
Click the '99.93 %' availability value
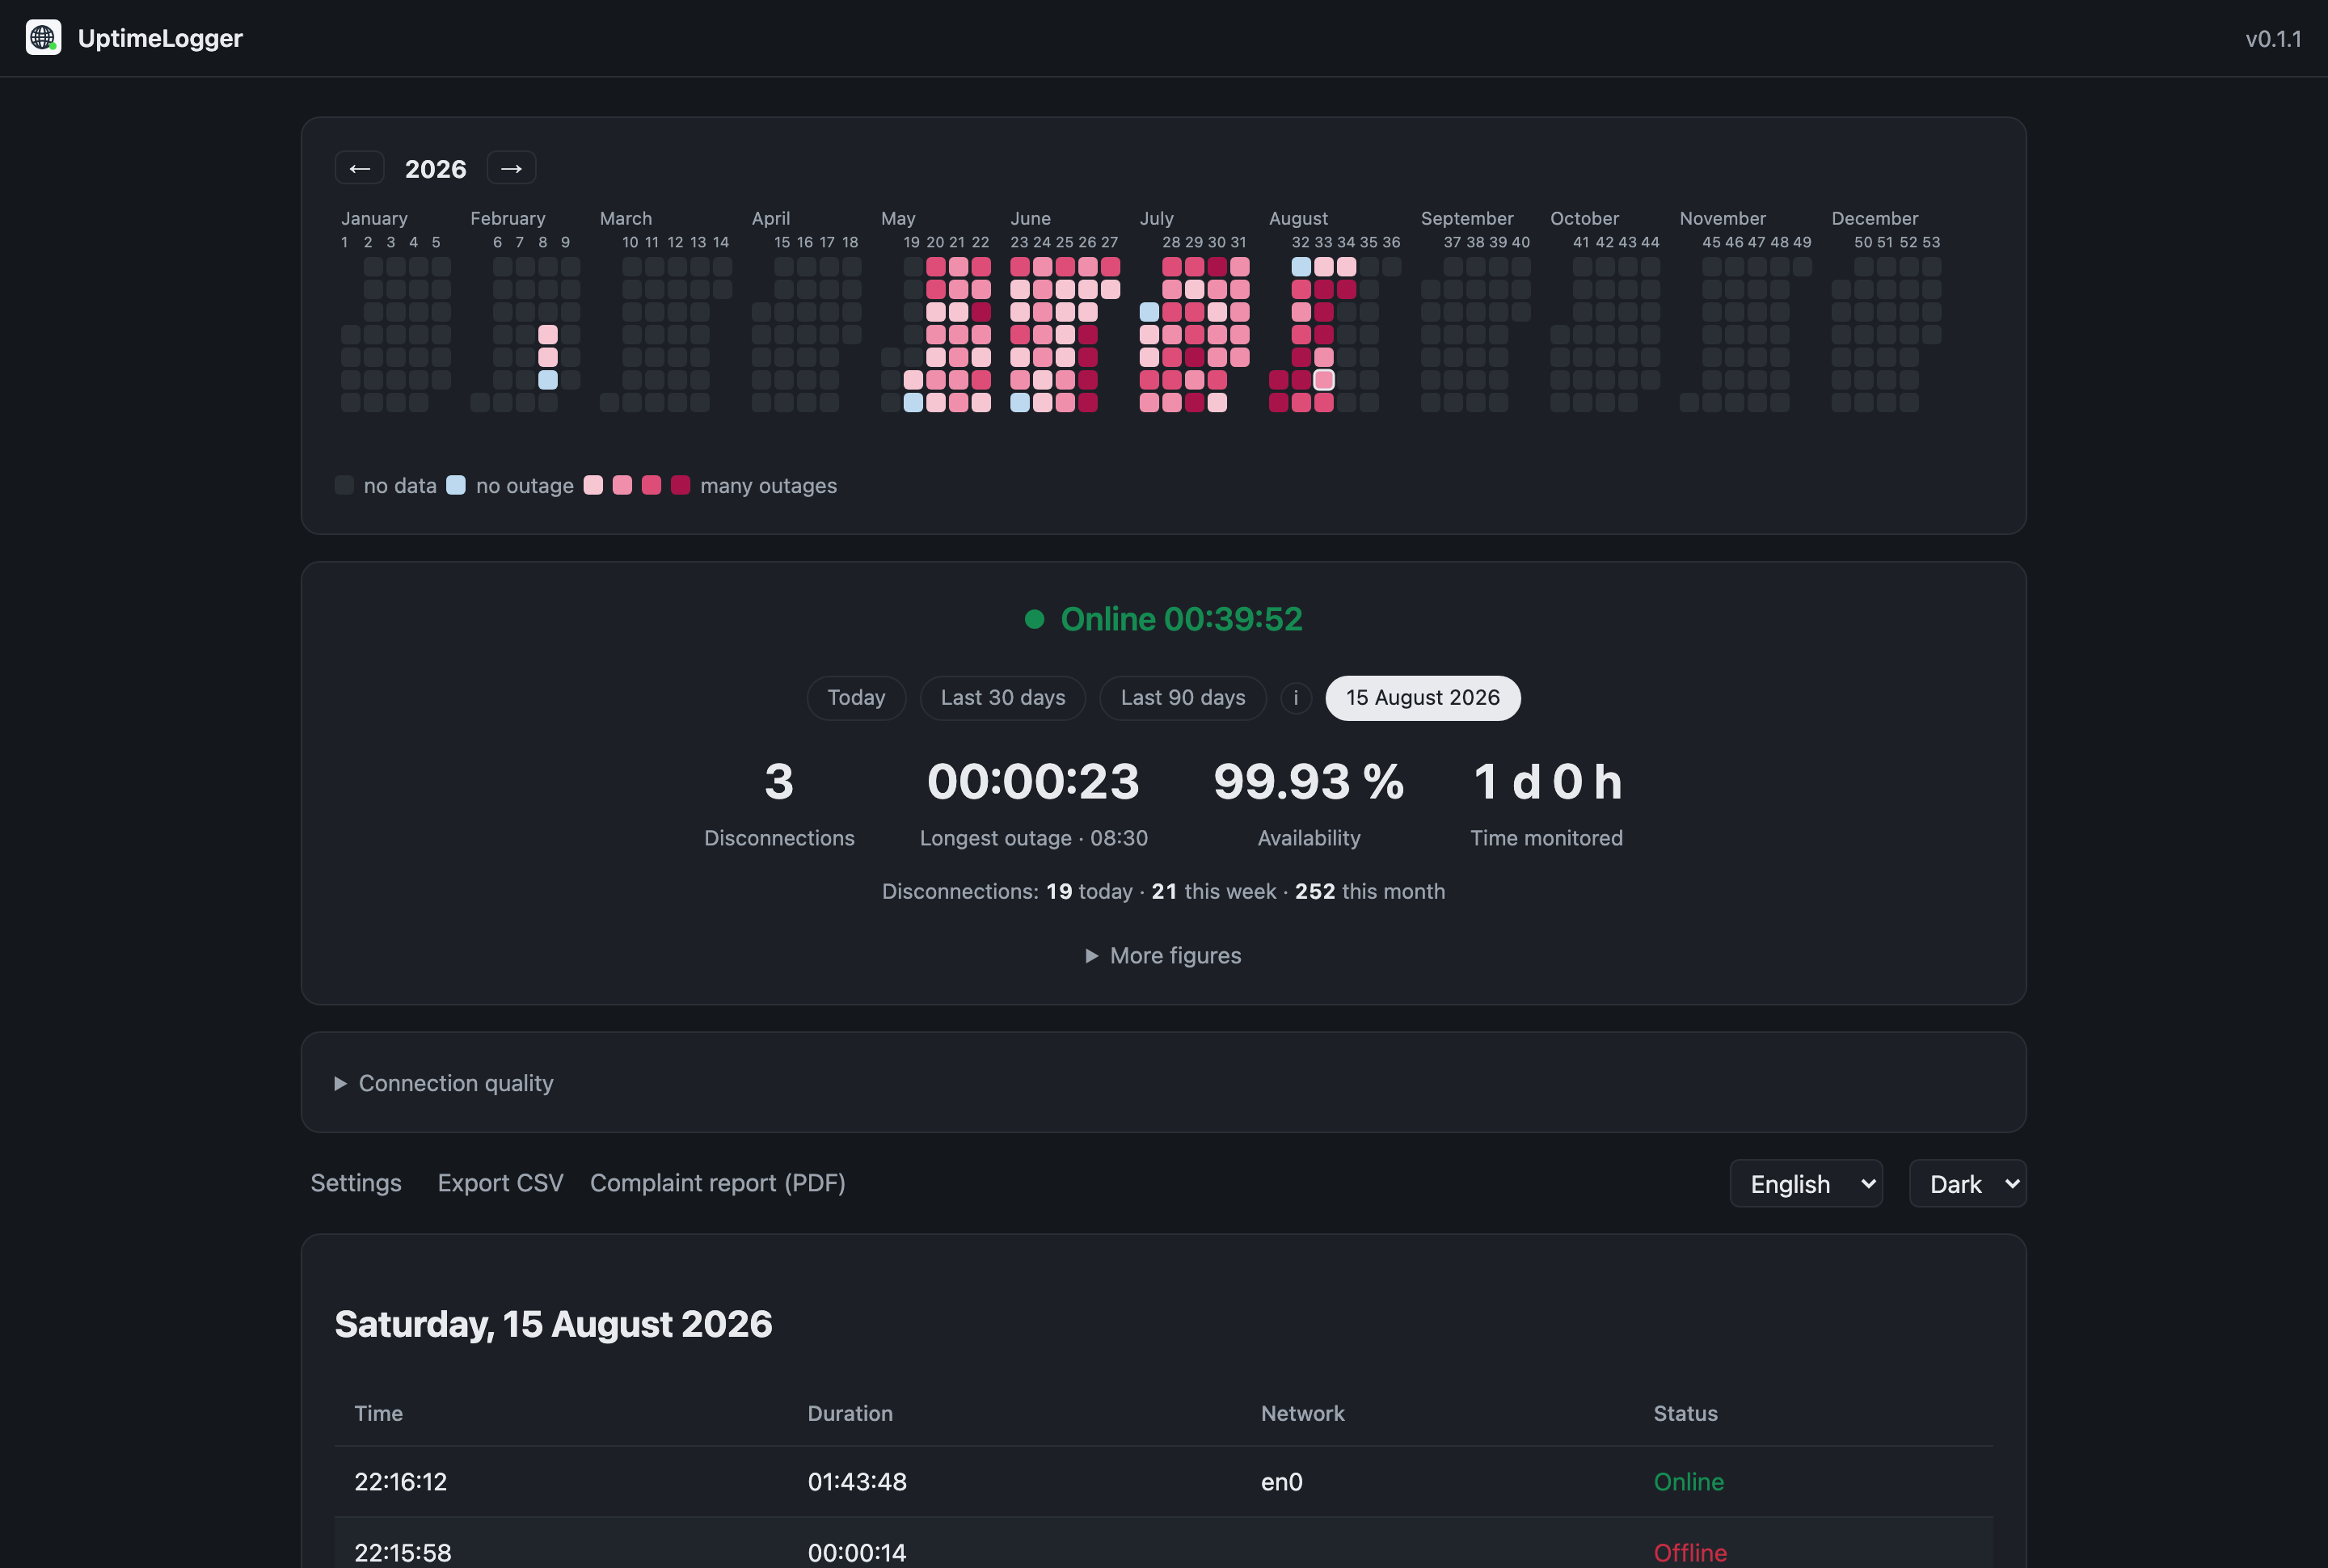pyautogui.click(x=1309, y=782)
